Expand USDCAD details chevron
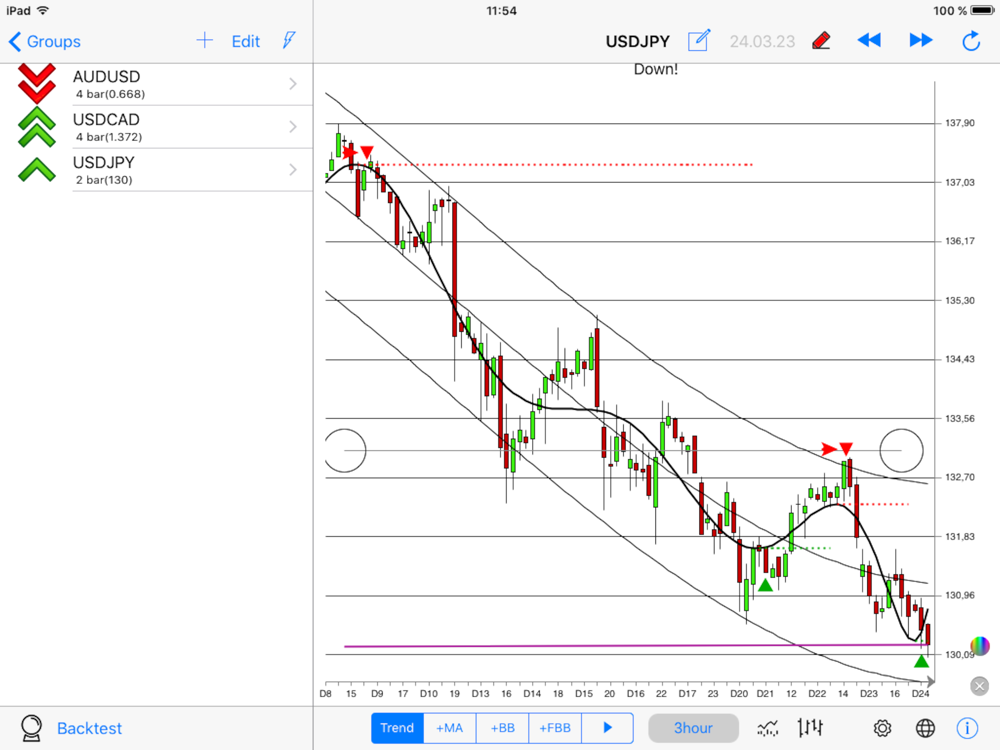 tap(293, 127)
